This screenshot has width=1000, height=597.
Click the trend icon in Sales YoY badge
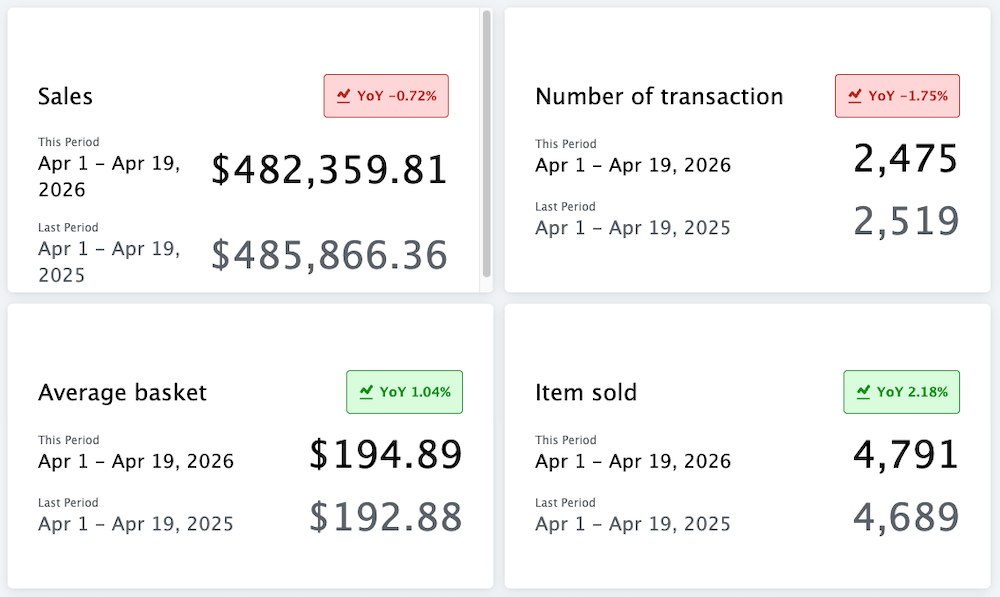(x=344, y=96)
